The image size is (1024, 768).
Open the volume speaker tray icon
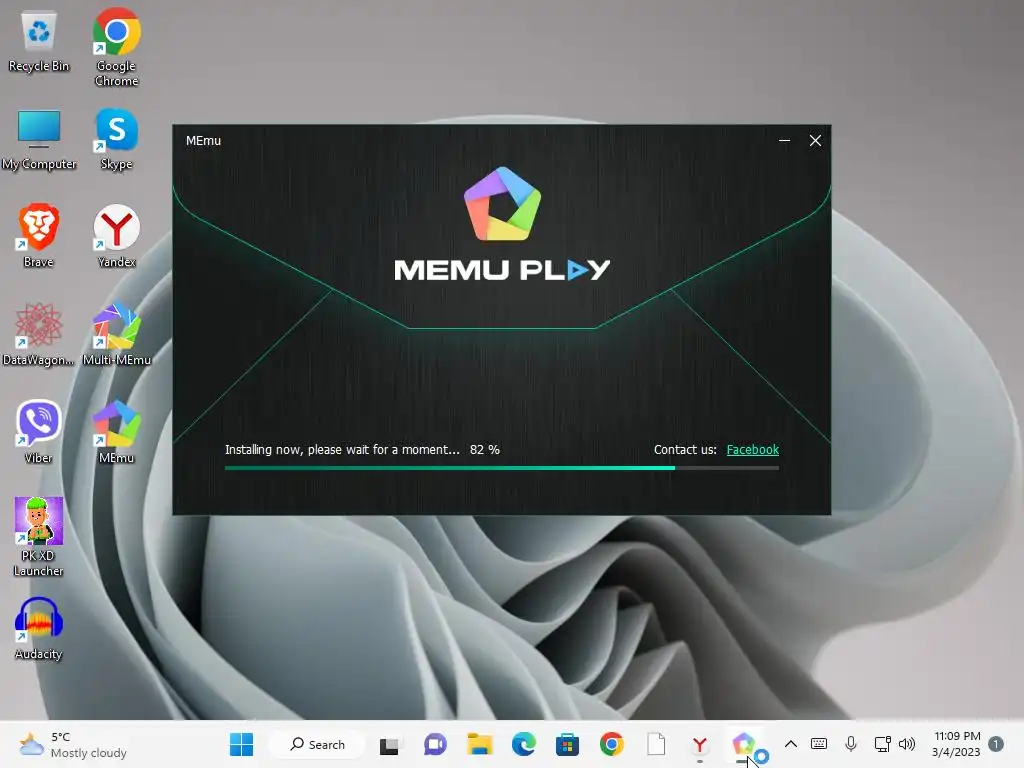coord(906,744)
